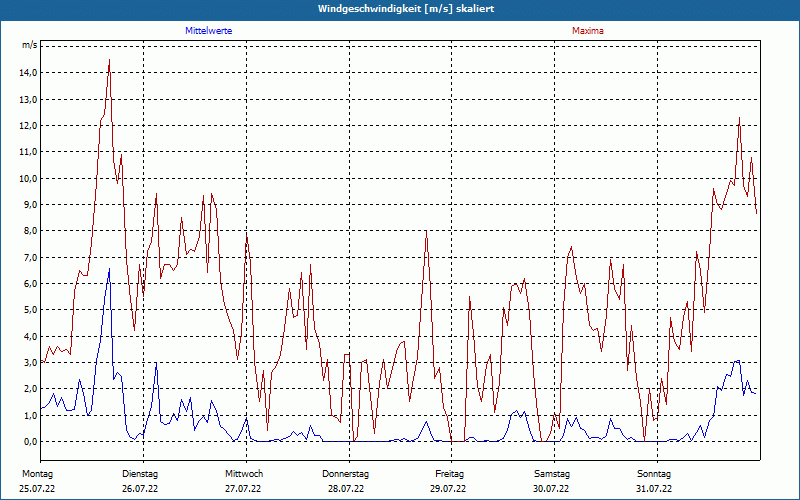Click the '1,0' y-axis value

tap(31, 416)
